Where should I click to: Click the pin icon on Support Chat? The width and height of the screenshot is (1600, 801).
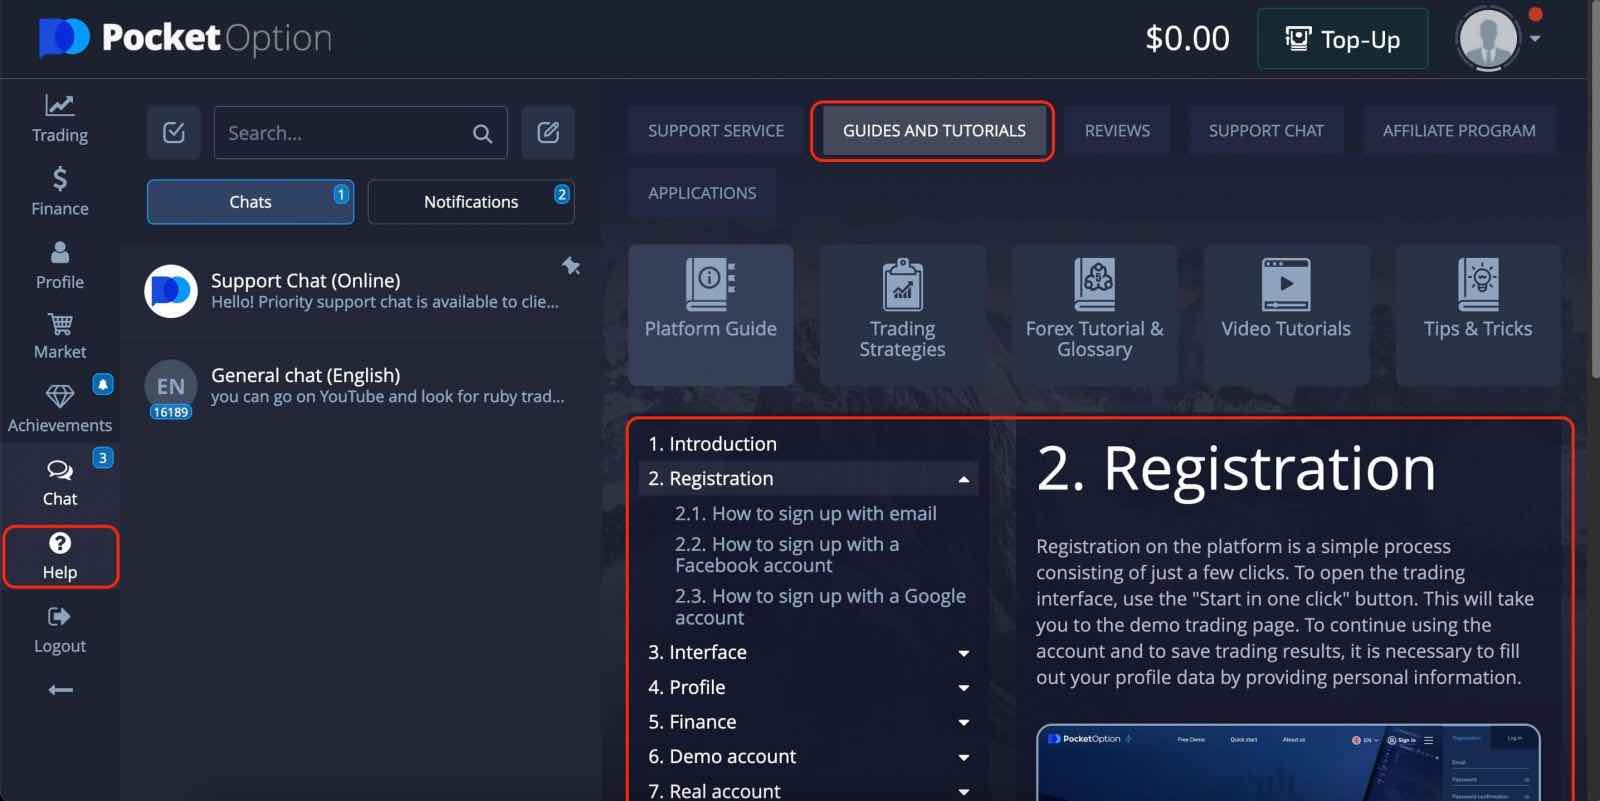(x=571, y=266)
